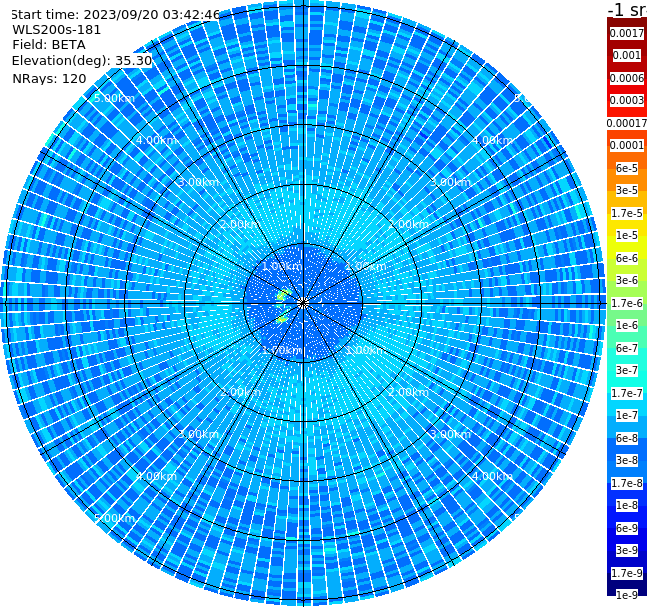Image resolution: width=647 pixels, height=607 pixels.
Task: Click the 6e-8 color bar tick
Action: click(x=627, y=438)
